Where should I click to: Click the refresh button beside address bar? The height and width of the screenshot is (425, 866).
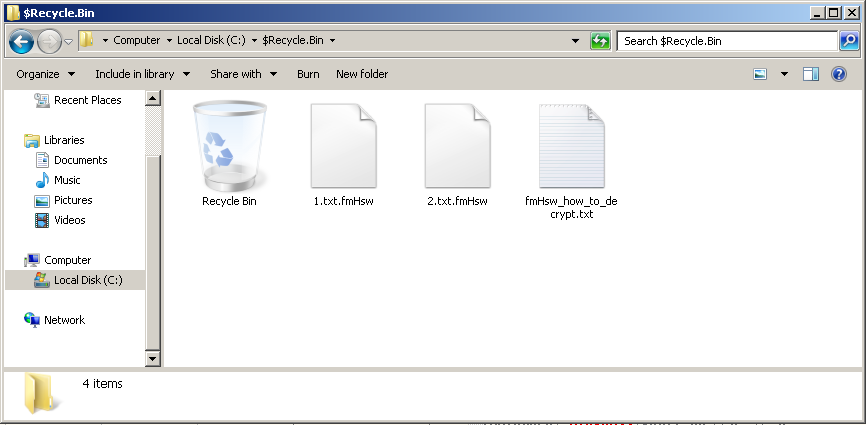[x=600, y=41]
